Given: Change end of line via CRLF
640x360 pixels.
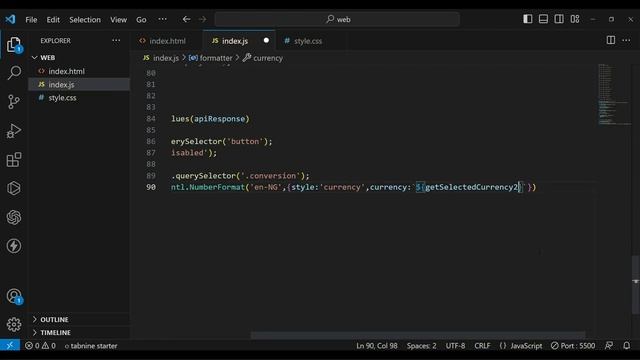Looking at the screenshot, I should point(482,346).
